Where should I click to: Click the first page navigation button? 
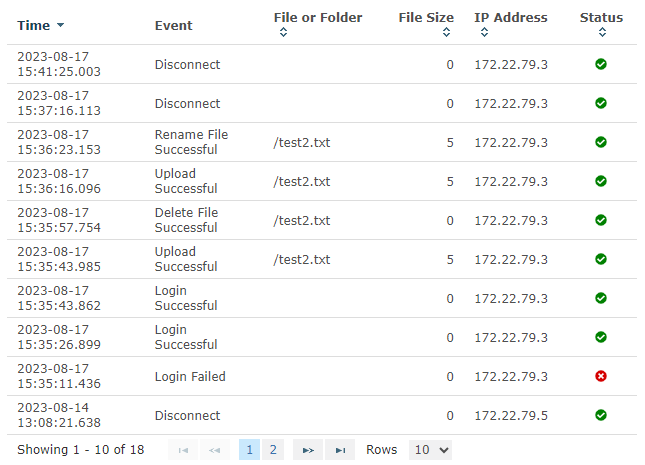point(183,450)
